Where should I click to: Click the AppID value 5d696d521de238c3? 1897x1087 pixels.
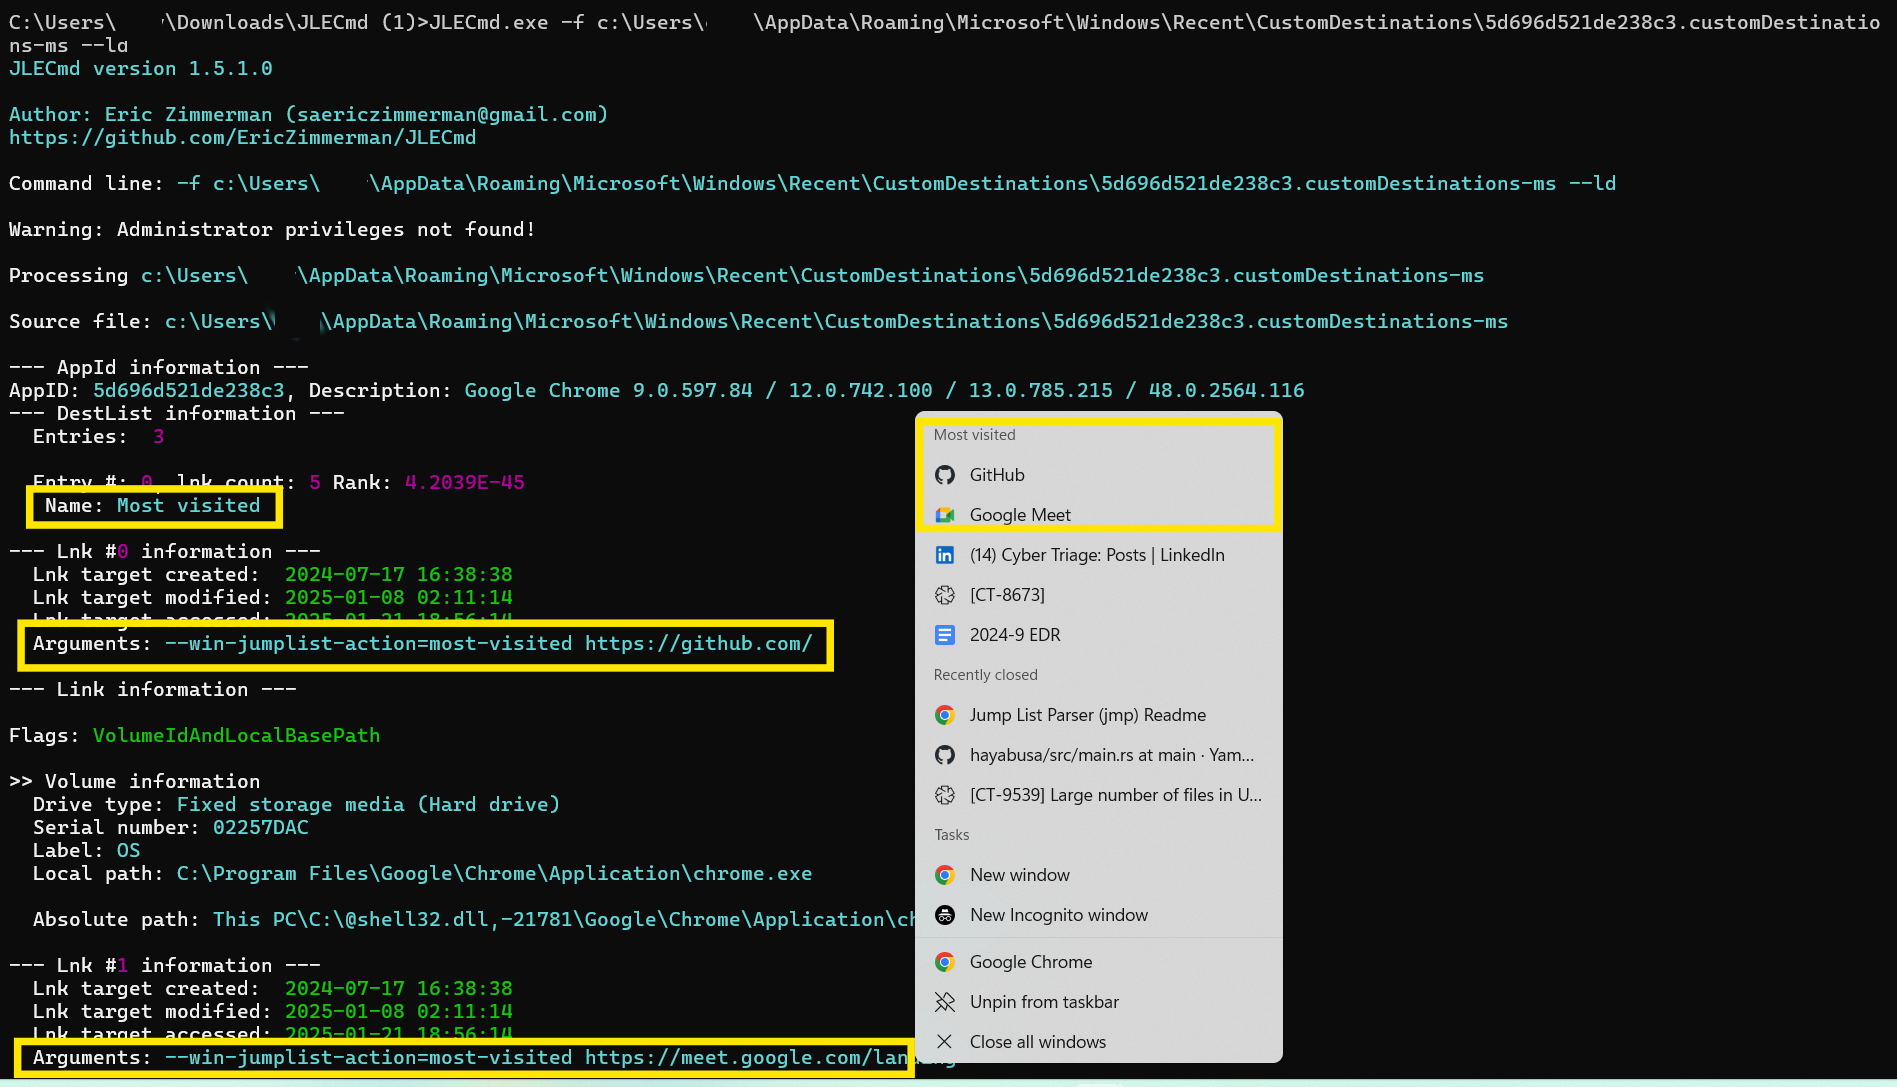pyautogui.click(x=188, y=390)
